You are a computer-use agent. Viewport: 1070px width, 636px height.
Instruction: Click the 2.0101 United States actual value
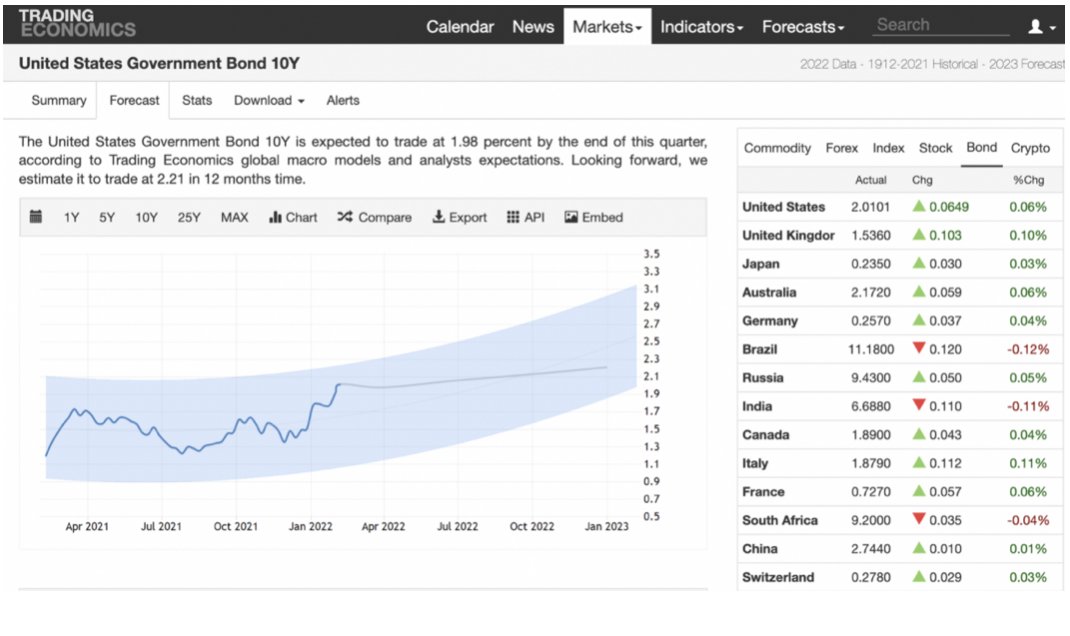click(871, 207)
